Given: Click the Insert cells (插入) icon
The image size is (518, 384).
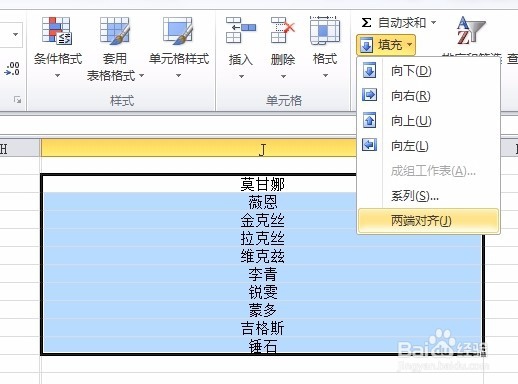Looking at the screenshot, I should 241,31.
